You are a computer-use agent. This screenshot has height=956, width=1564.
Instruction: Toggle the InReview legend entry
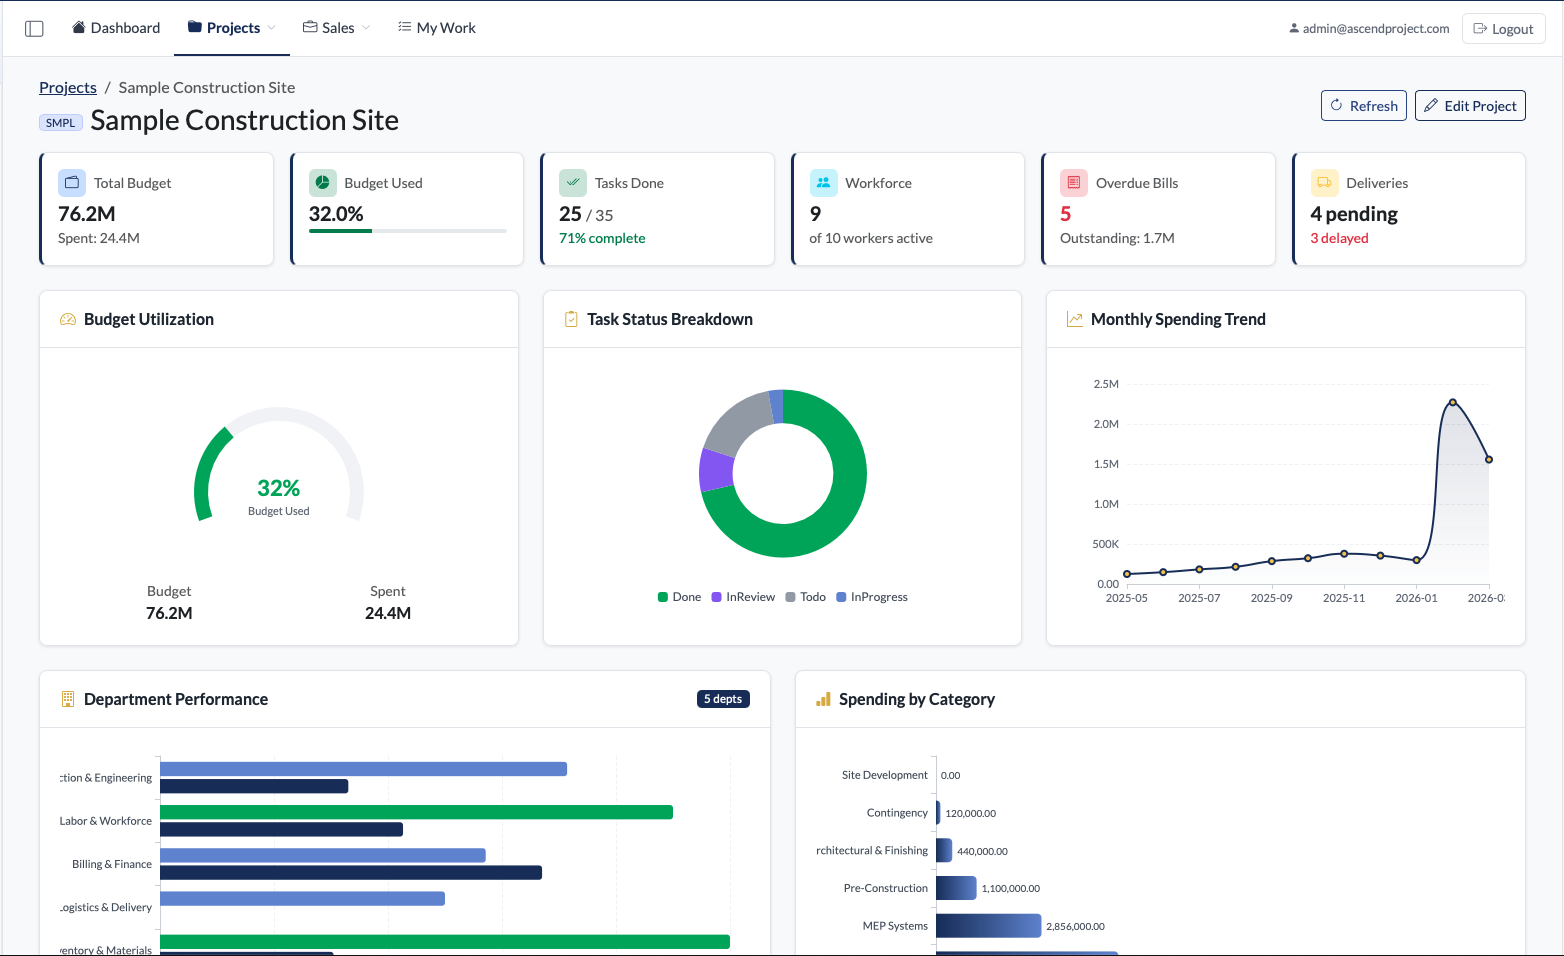click(743, 597)
